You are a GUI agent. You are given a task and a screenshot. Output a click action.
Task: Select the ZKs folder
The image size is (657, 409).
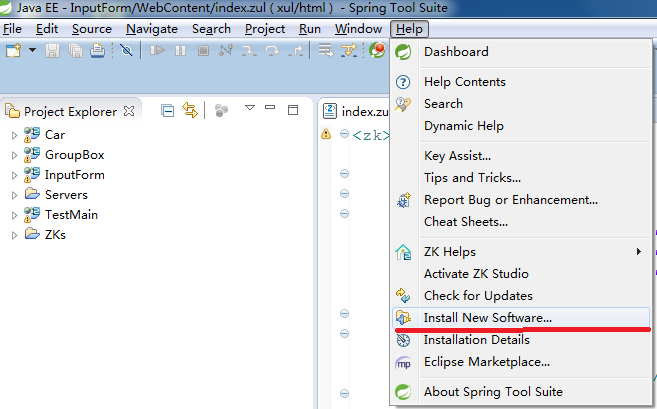pyautogui.click(x=55, y=235)
